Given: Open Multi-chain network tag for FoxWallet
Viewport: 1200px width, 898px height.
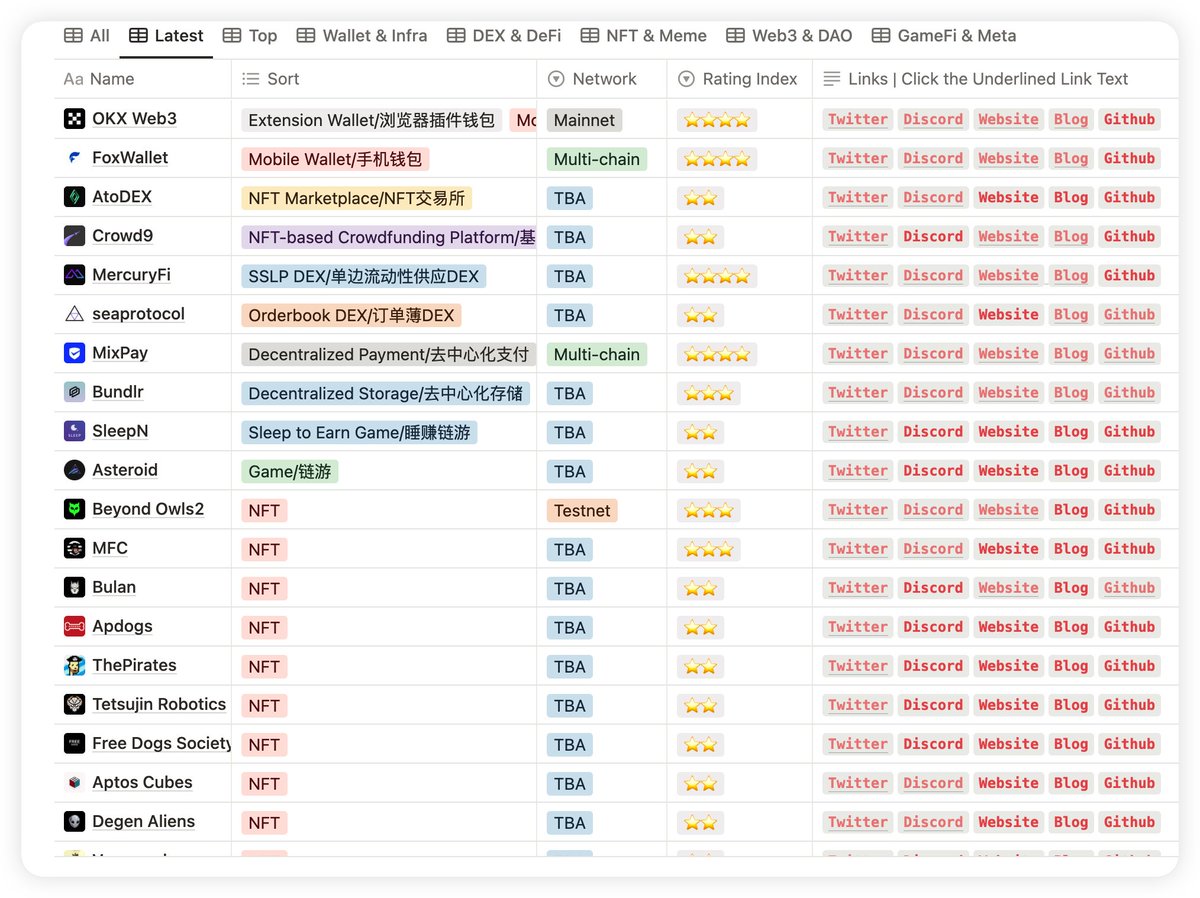Looking at the screenshot, I should [597, 159].
